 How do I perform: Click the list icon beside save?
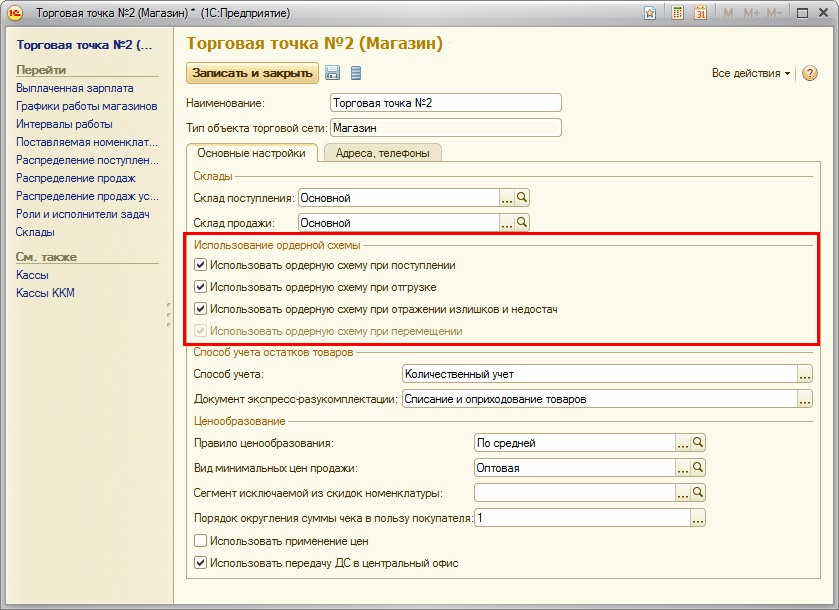[356, 73]
